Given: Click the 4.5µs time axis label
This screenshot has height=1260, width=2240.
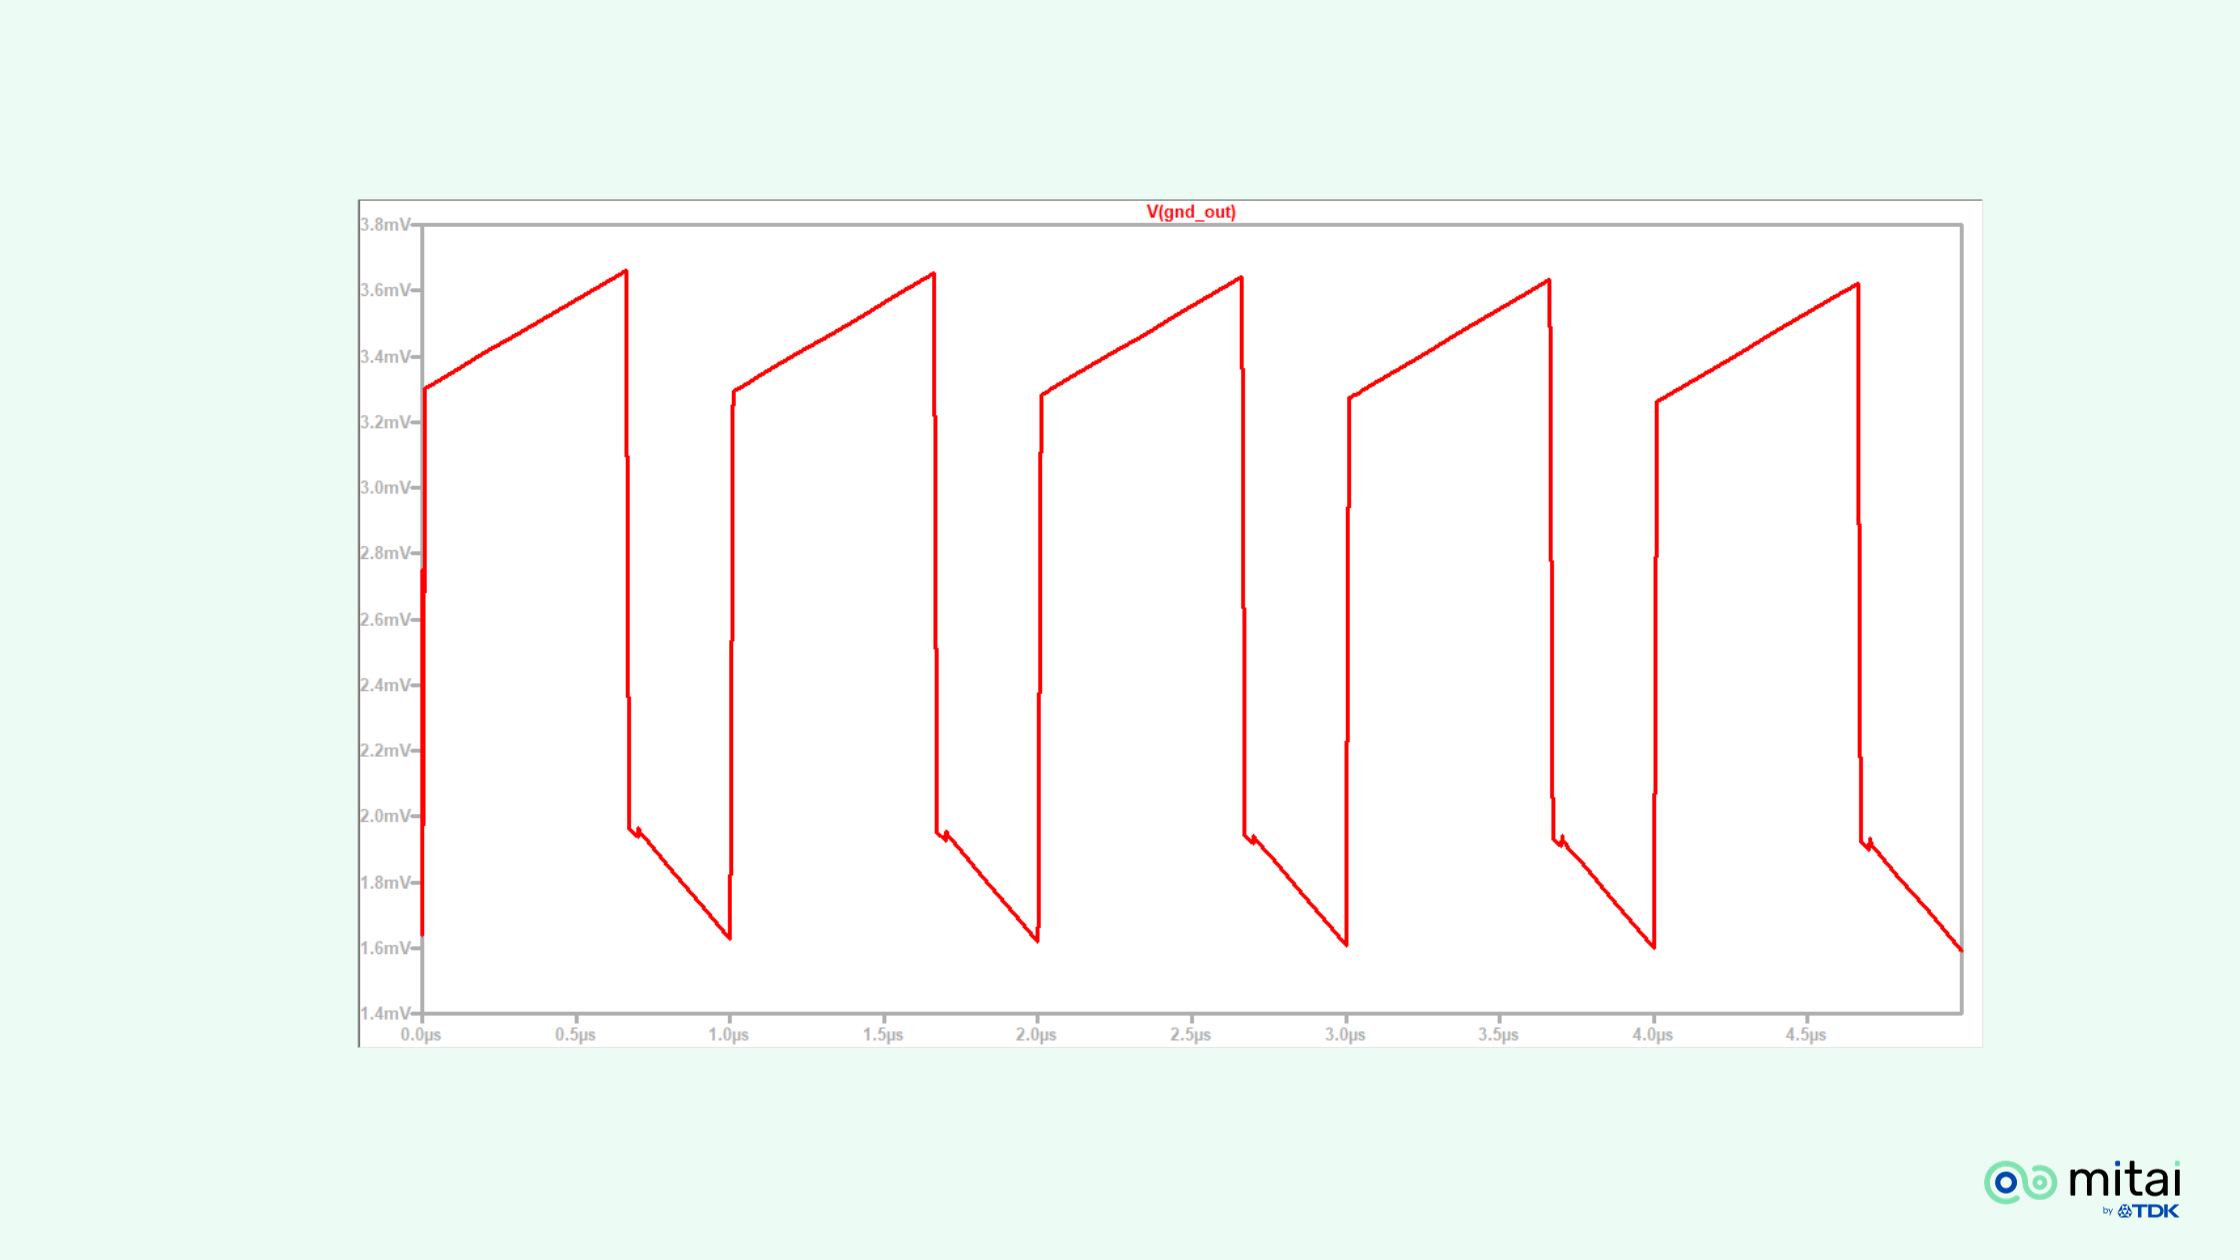Looking at the screenshot, I should tap(1806, 1035).
